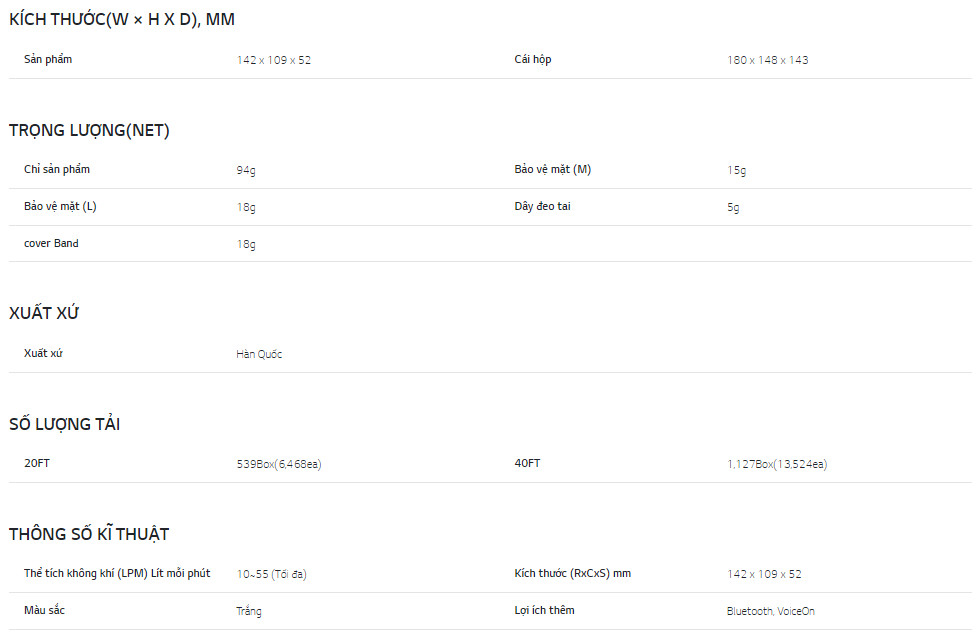
Task: Select the Bảo vệ mặt (M) label
Action: [553, 169]
